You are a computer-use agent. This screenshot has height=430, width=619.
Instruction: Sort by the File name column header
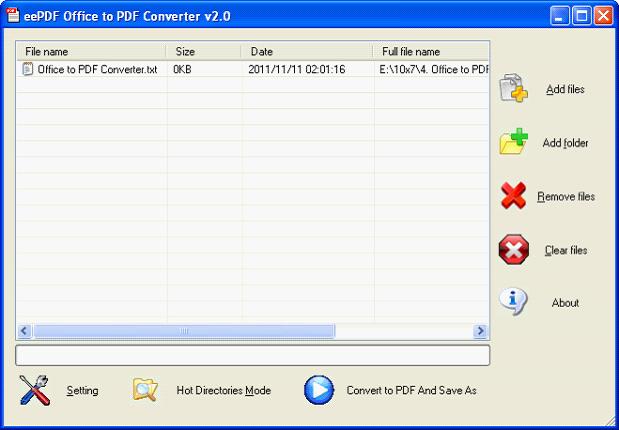coord(91,51)
